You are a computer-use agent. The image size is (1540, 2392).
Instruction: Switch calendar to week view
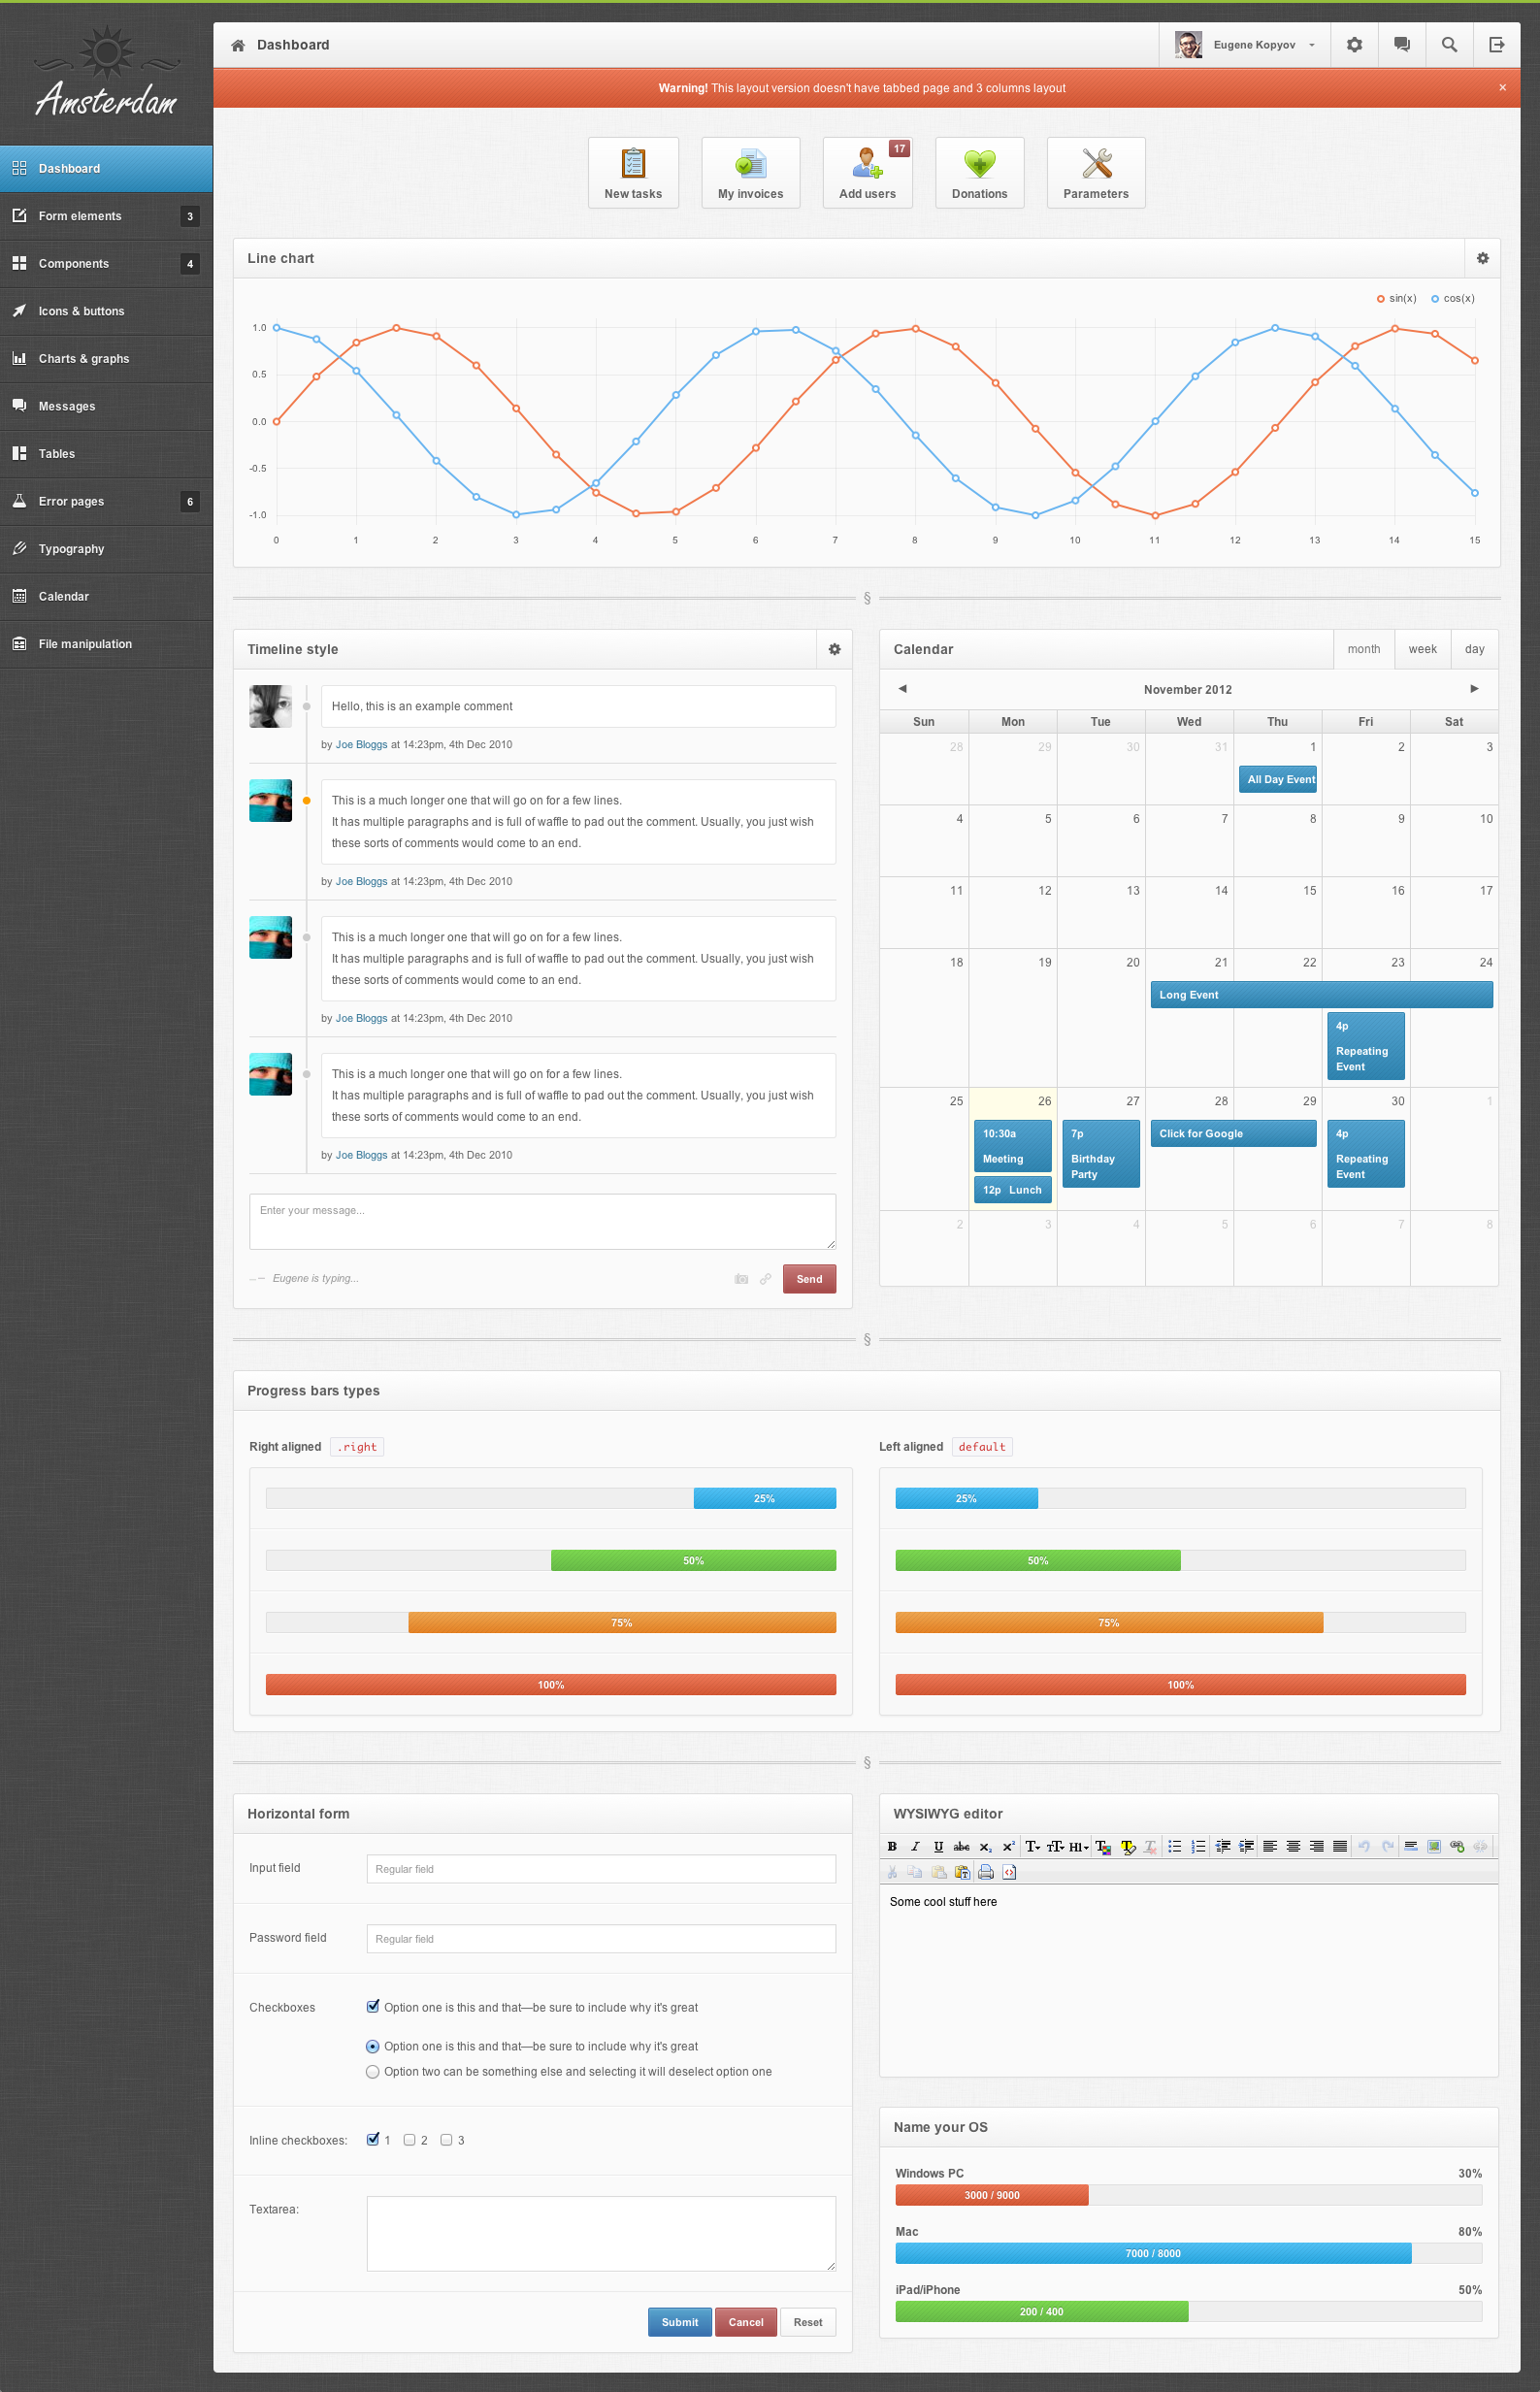pos(1423,649)
